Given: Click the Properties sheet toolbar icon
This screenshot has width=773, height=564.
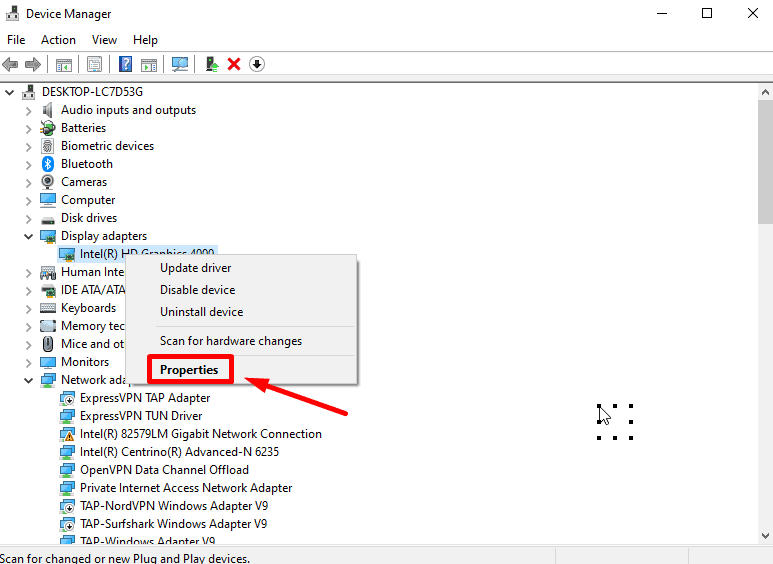Looking at the screenshot, I should (x=94, y=64).
